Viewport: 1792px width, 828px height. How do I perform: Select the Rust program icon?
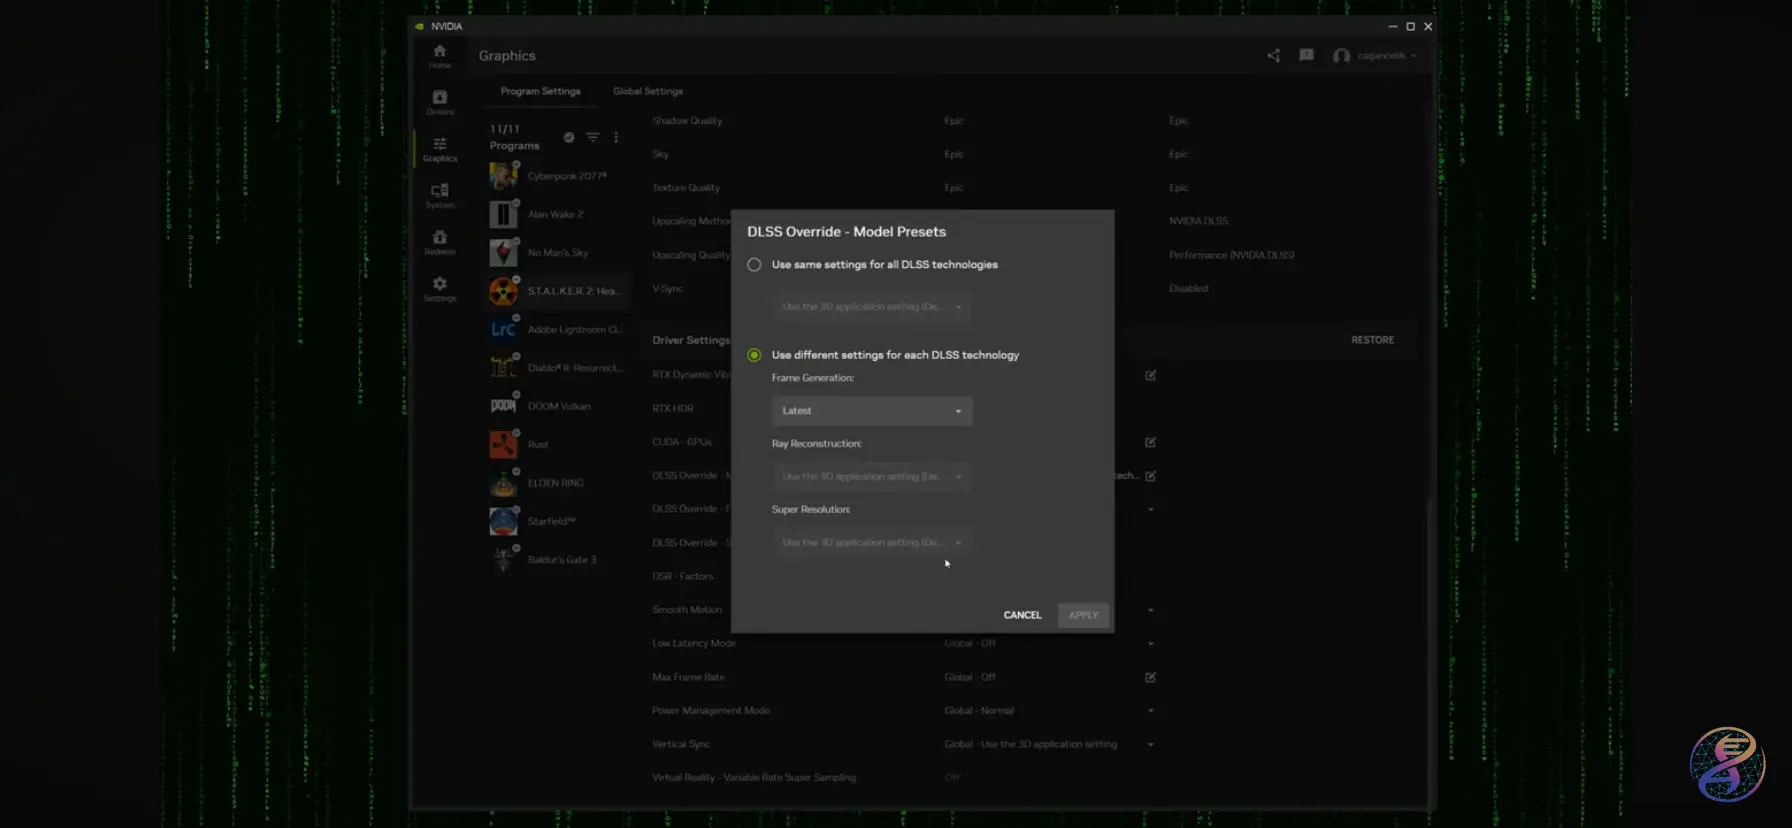tap(503, 444)
